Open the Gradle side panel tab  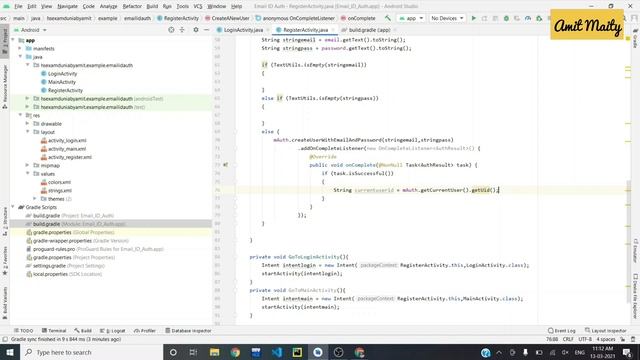point(635,39)
